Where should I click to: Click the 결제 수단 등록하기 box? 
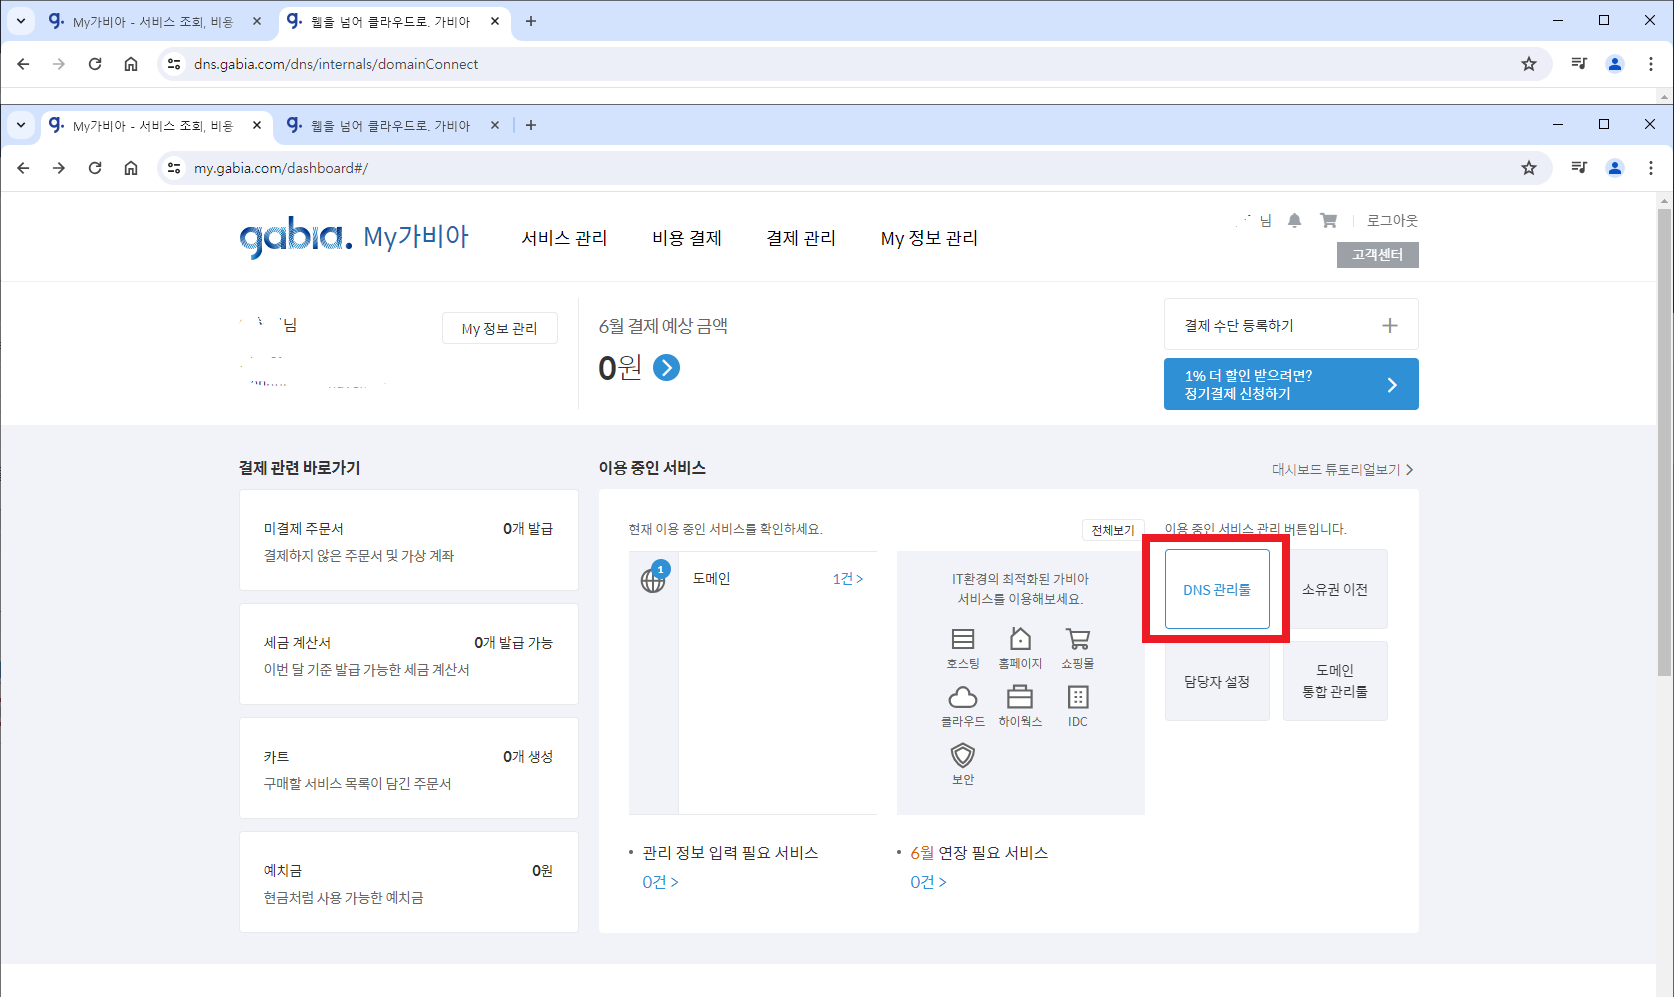click(1291, 324)
